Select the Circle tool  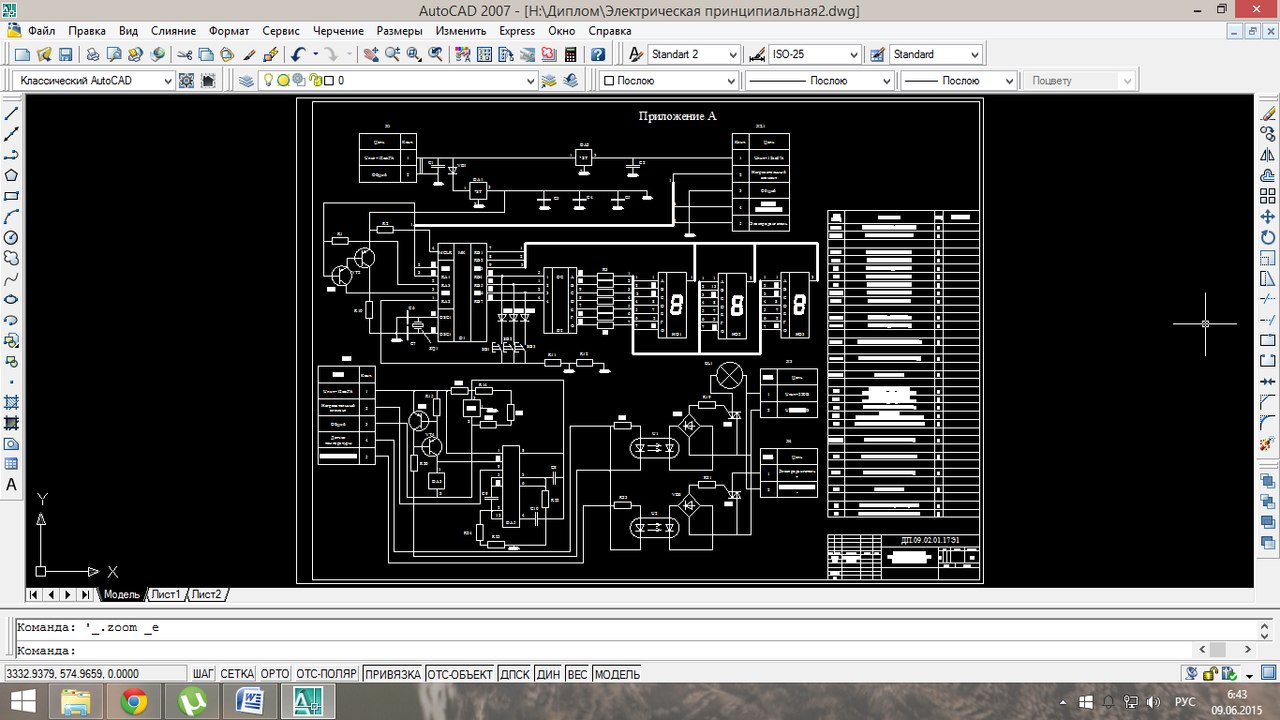[12, 238]
